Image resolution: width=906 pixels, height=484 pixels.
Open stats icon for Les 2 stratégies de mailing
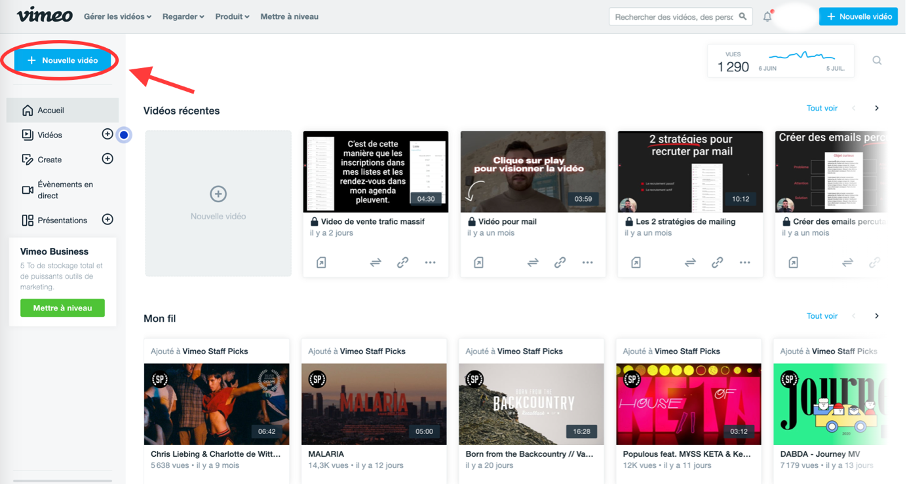[636, 263]
